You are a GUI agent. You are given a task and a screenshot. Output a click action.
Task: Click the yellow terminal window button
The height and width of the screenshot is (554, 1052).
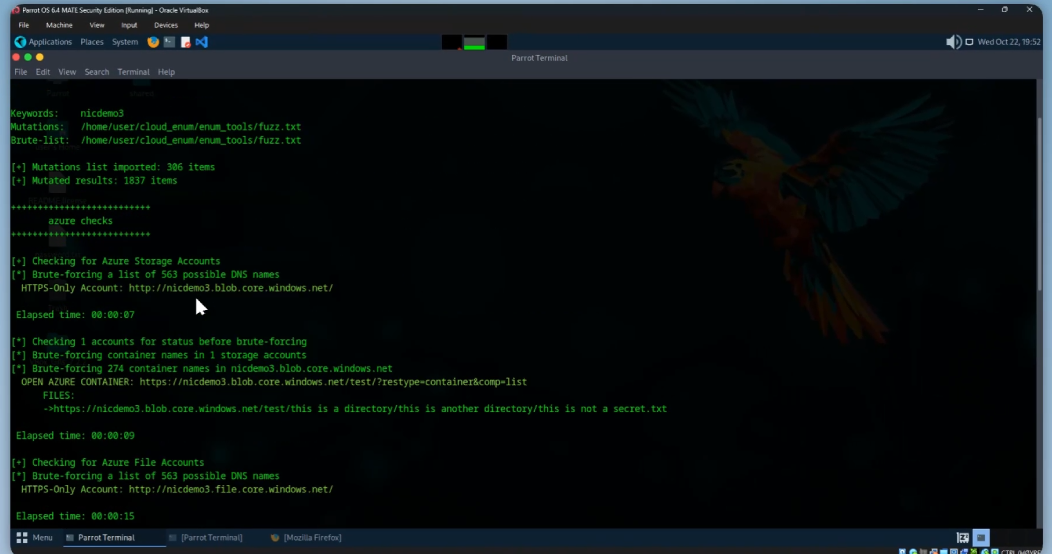(x=40, y=57)
